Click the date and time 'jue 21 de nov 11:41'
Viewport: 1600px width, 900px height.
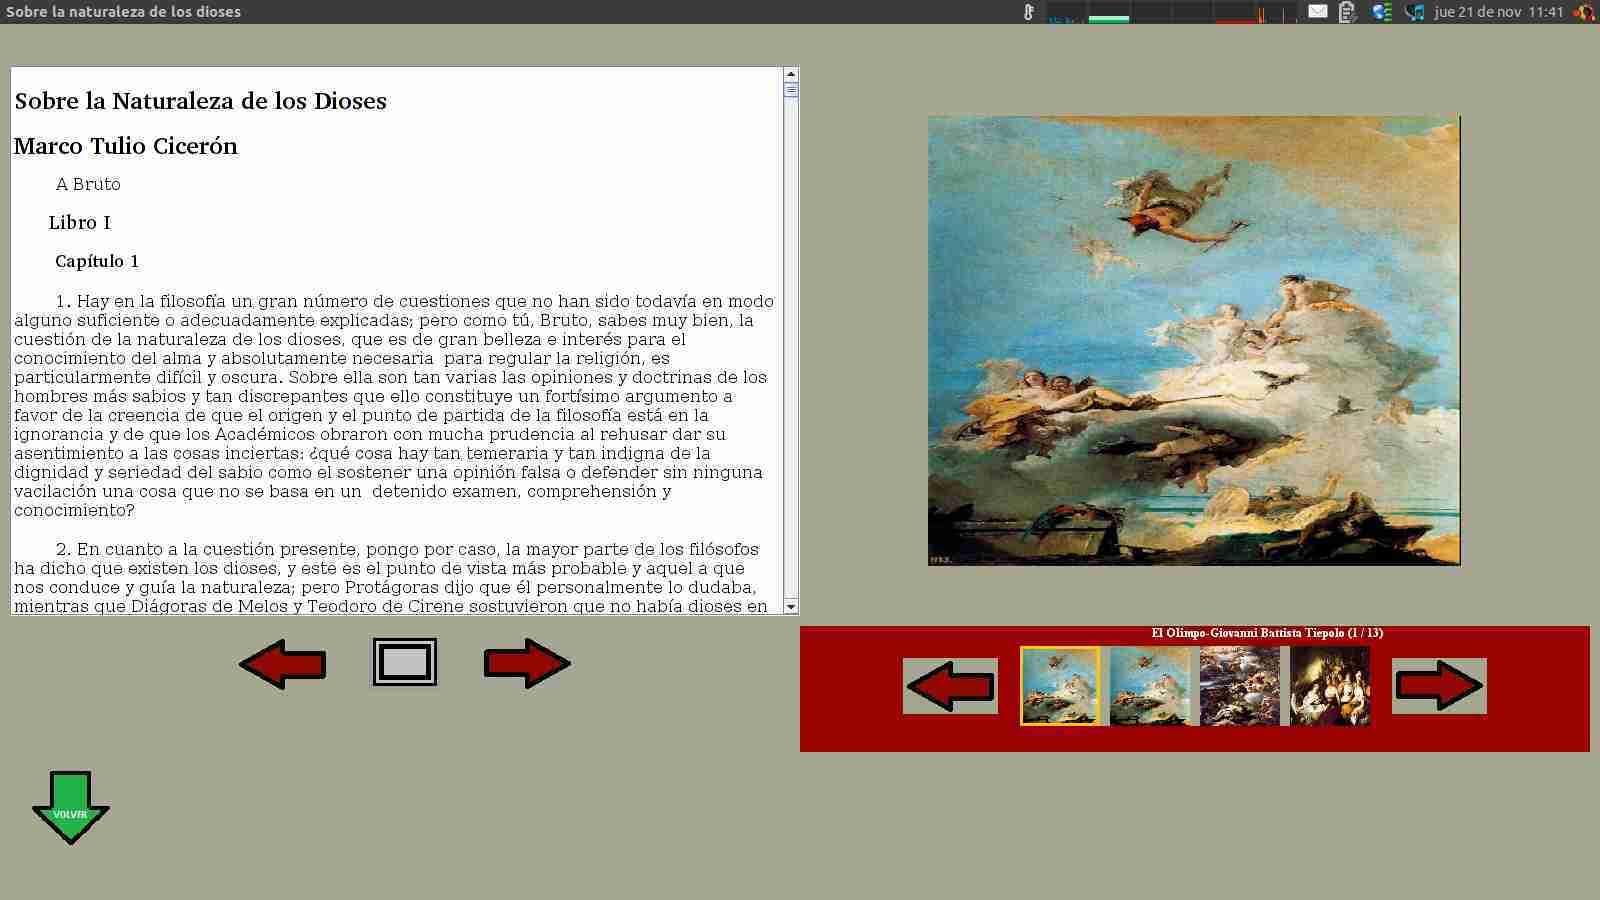tap(1498, 12)
